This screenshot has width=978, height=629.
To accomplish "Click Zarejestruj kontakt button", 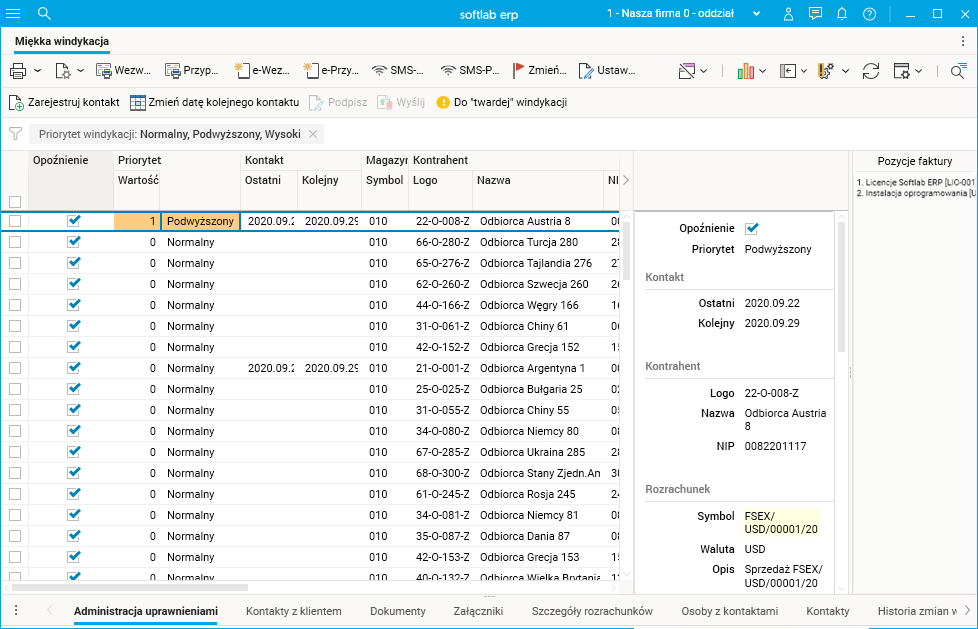I will click(65, 102).
